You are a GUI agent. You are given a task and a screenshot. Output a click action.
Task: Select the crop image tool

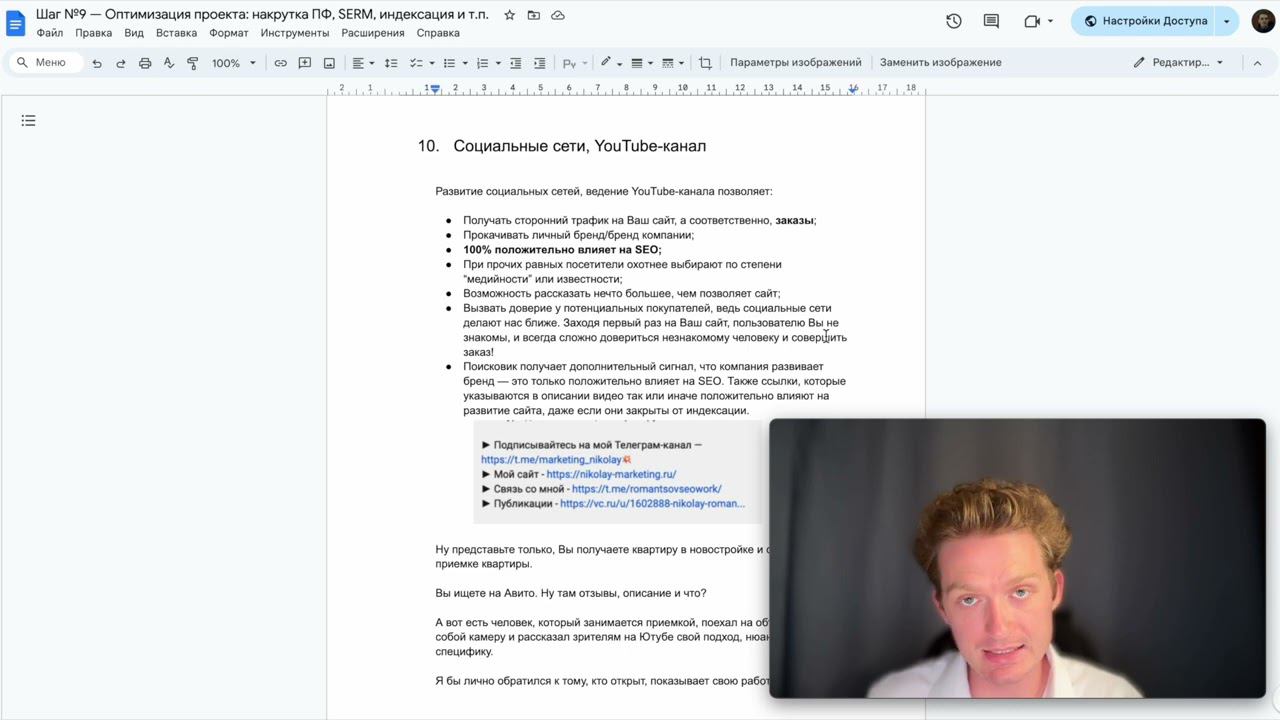(x=705, y=63)
